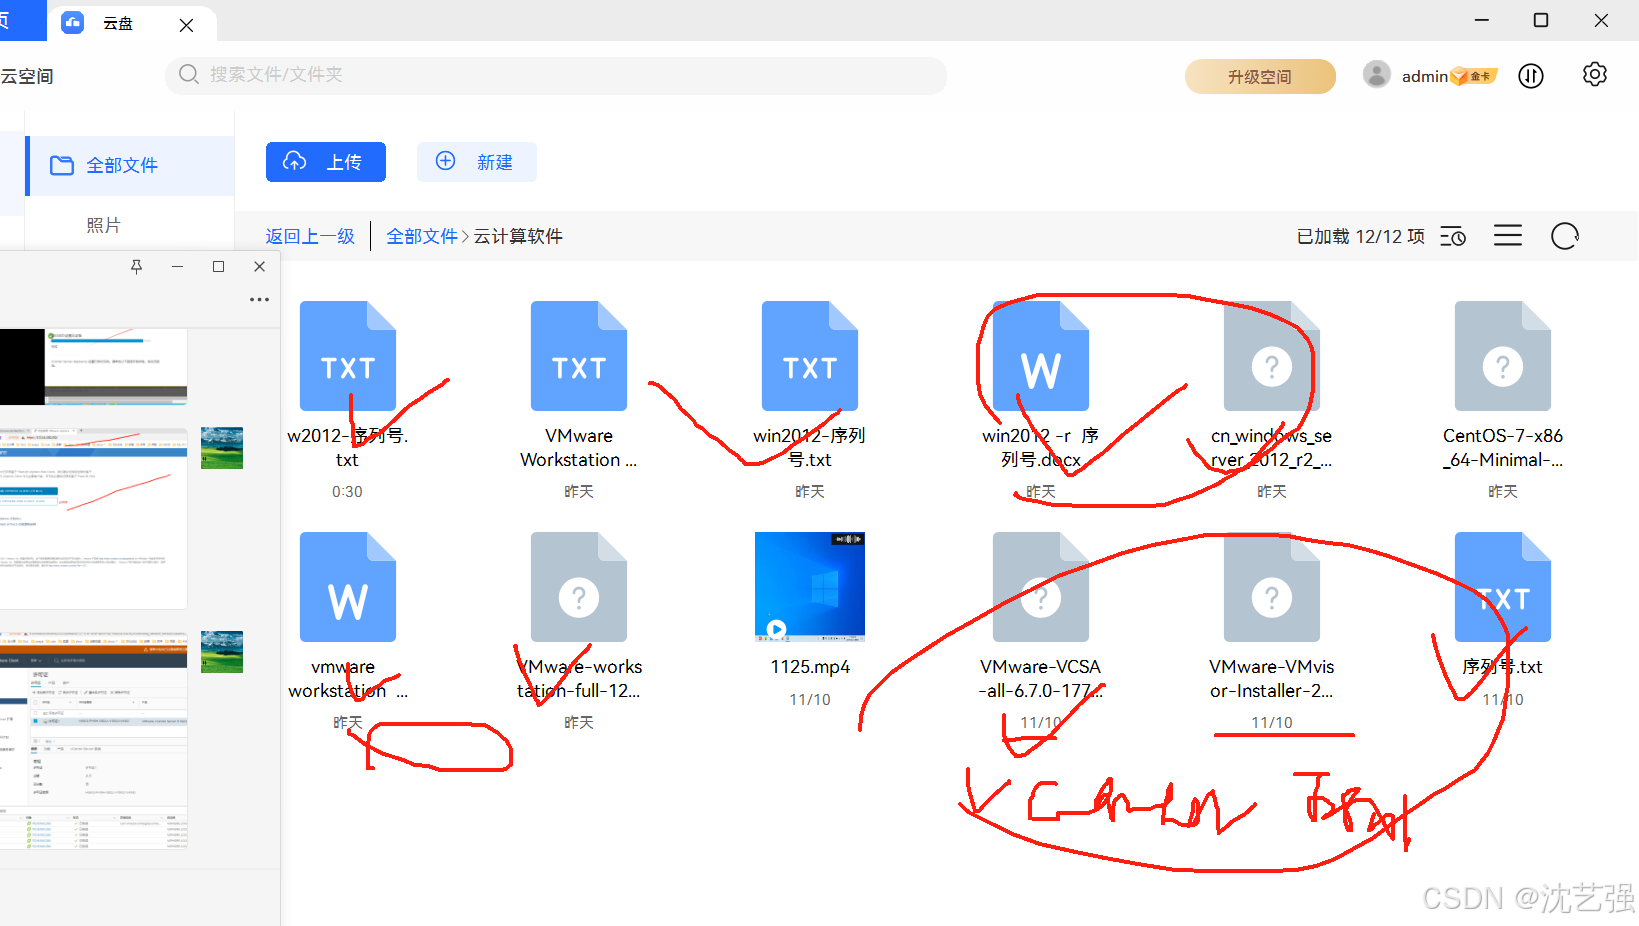Click the sort-by-time icon
Screen dimensions: 1639x926
[1453, 237]
